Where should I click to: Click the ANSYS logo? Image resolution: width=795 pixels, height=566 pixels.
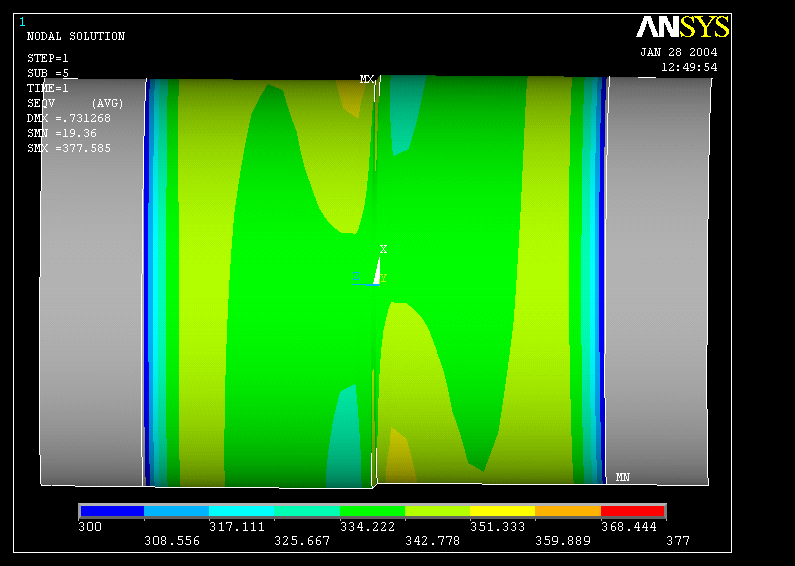tap(682, 27)
